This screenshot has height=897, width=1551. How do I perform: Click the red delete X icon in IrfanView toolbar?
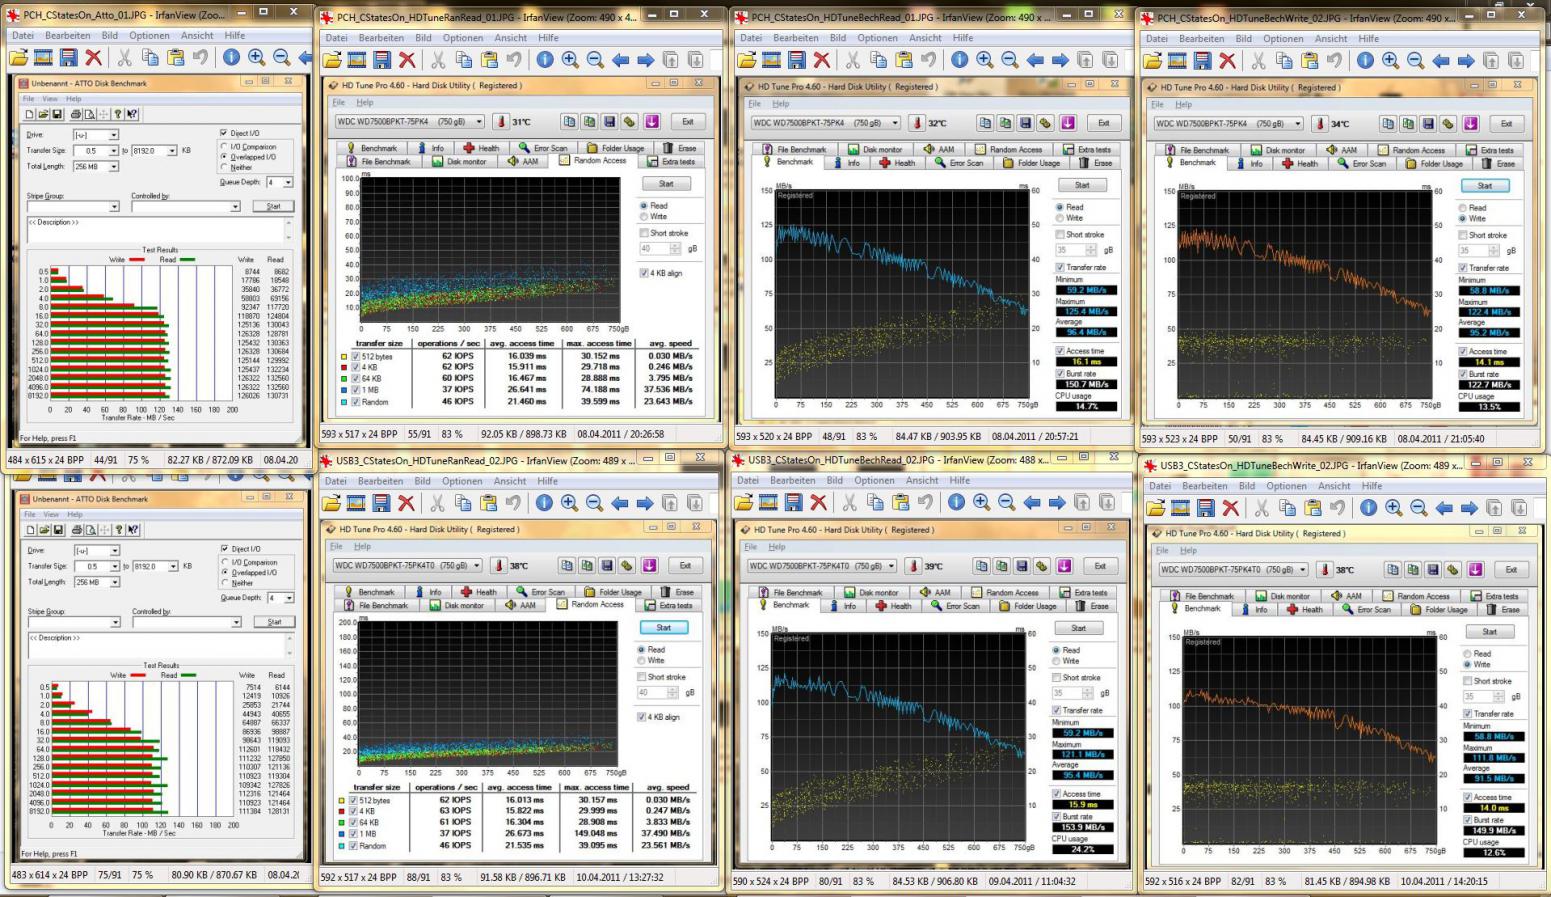pos(94,58)
